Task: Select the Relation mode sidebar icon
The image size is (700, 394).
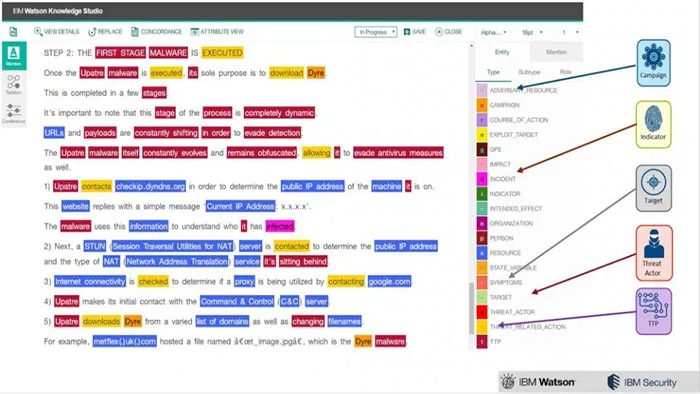Action: coord(14,84)
